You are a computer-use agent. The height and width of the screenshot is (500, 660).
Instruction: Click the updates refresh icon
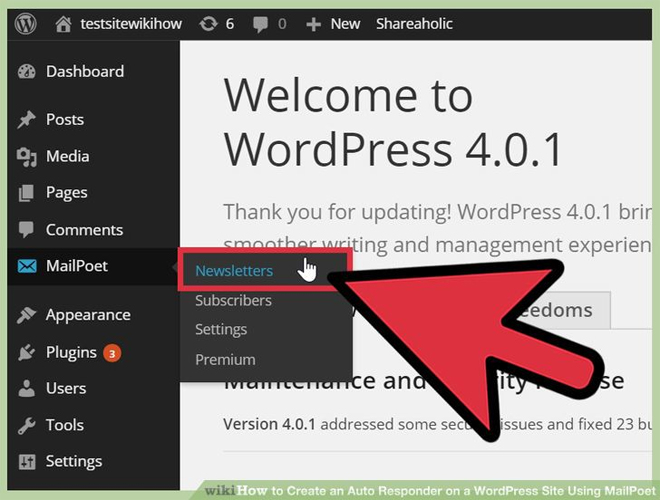[x=208, y=24]
